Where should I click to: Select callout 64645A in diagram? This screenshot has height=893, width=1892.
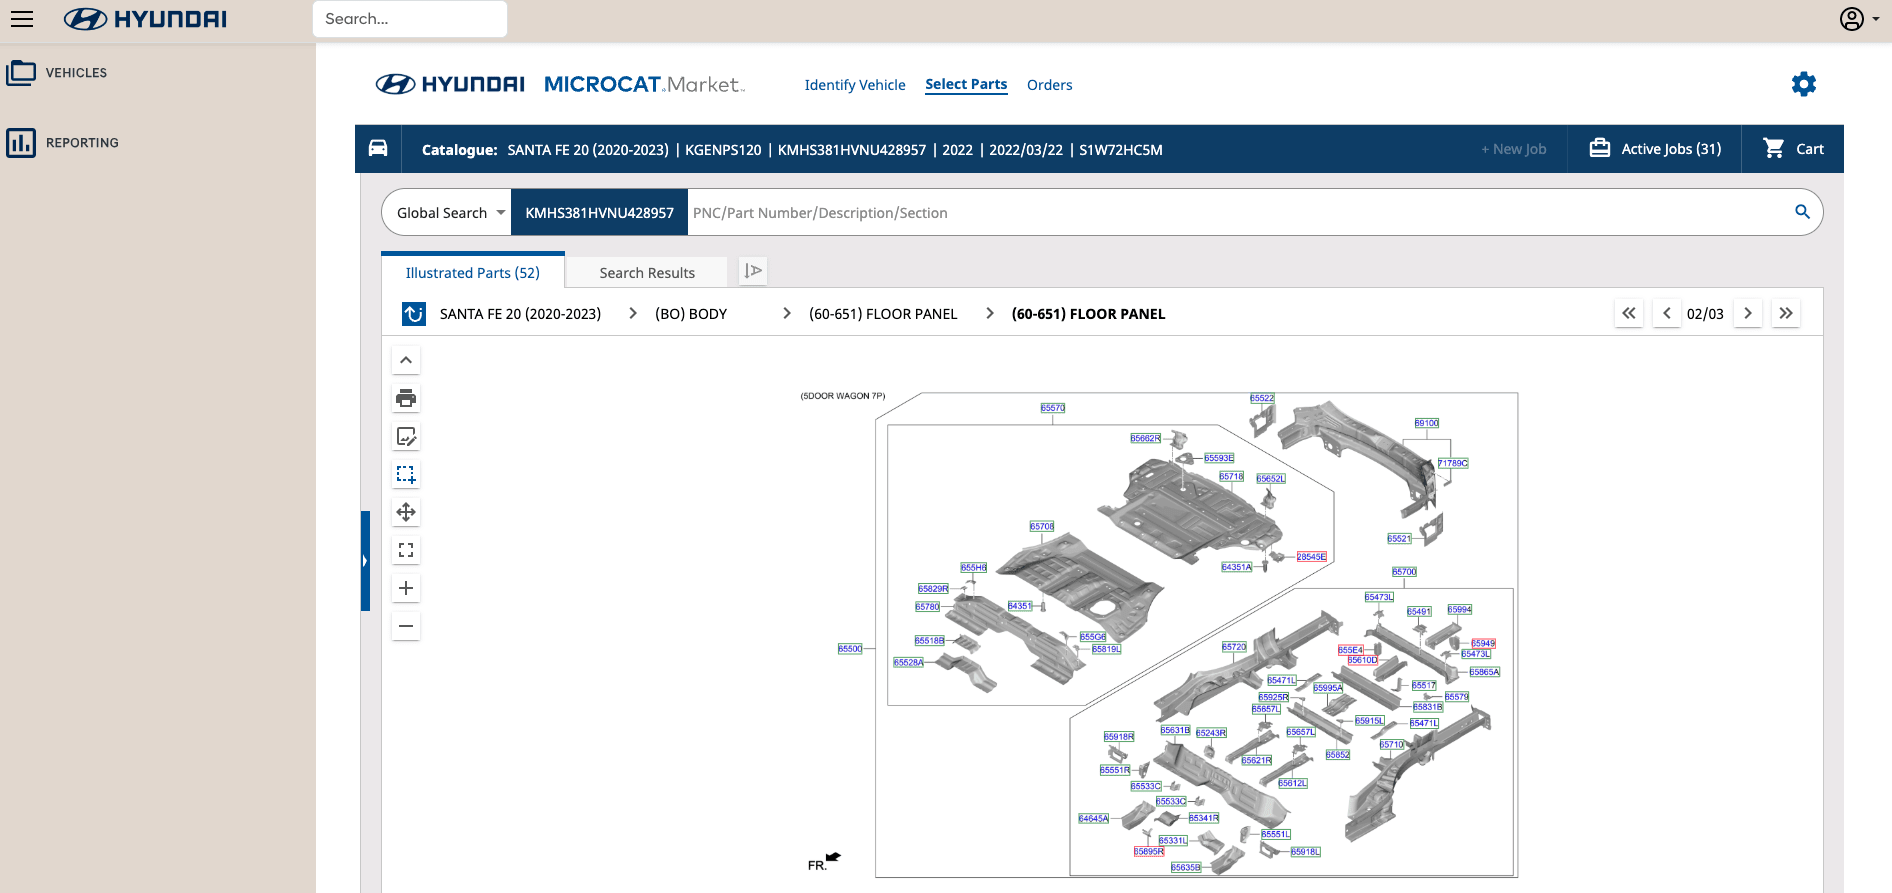coord(1094,818)
